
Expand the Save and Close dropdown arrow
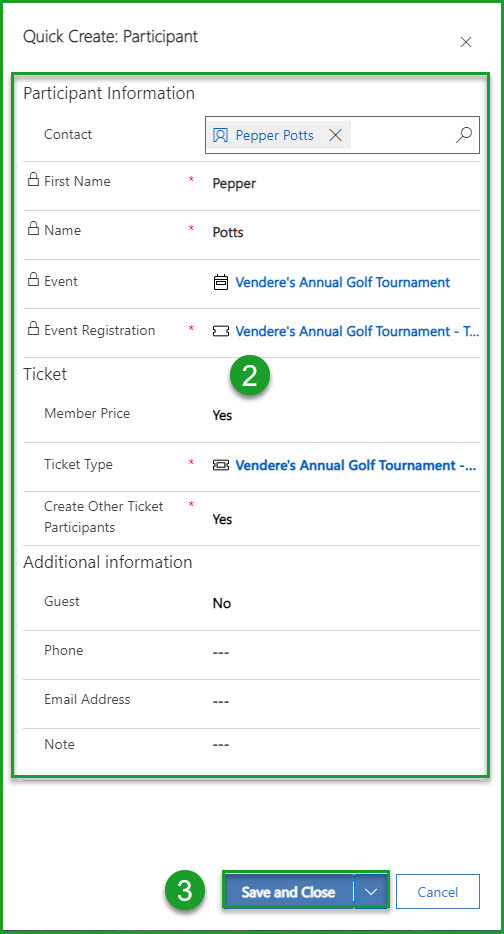coord(371,892)
